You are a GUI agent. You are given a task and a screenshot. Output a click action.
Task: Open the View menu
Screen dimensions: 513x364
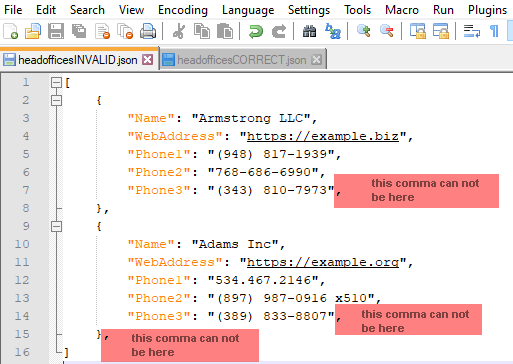[131, 10]
